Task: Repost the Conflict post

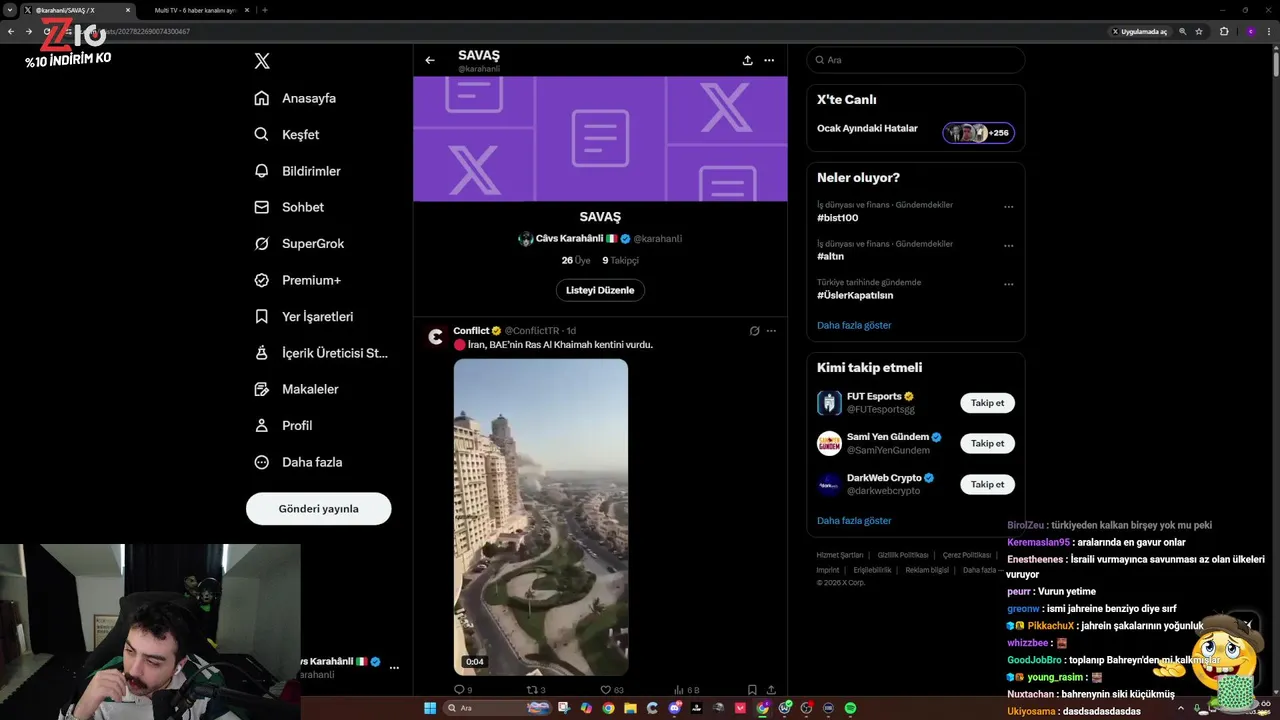Action: 536,690
